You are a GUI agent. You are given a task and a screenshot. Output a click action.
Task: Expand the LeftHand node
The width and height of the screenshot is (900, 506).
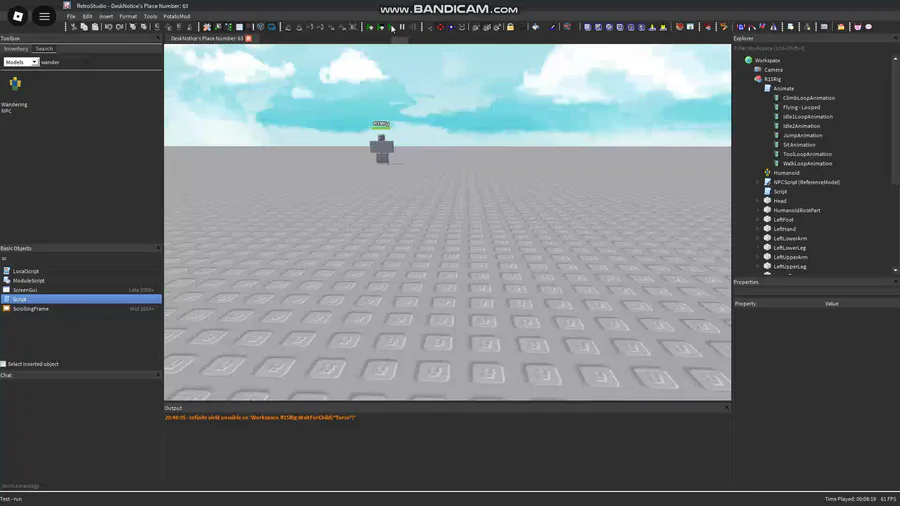point(758,229)
